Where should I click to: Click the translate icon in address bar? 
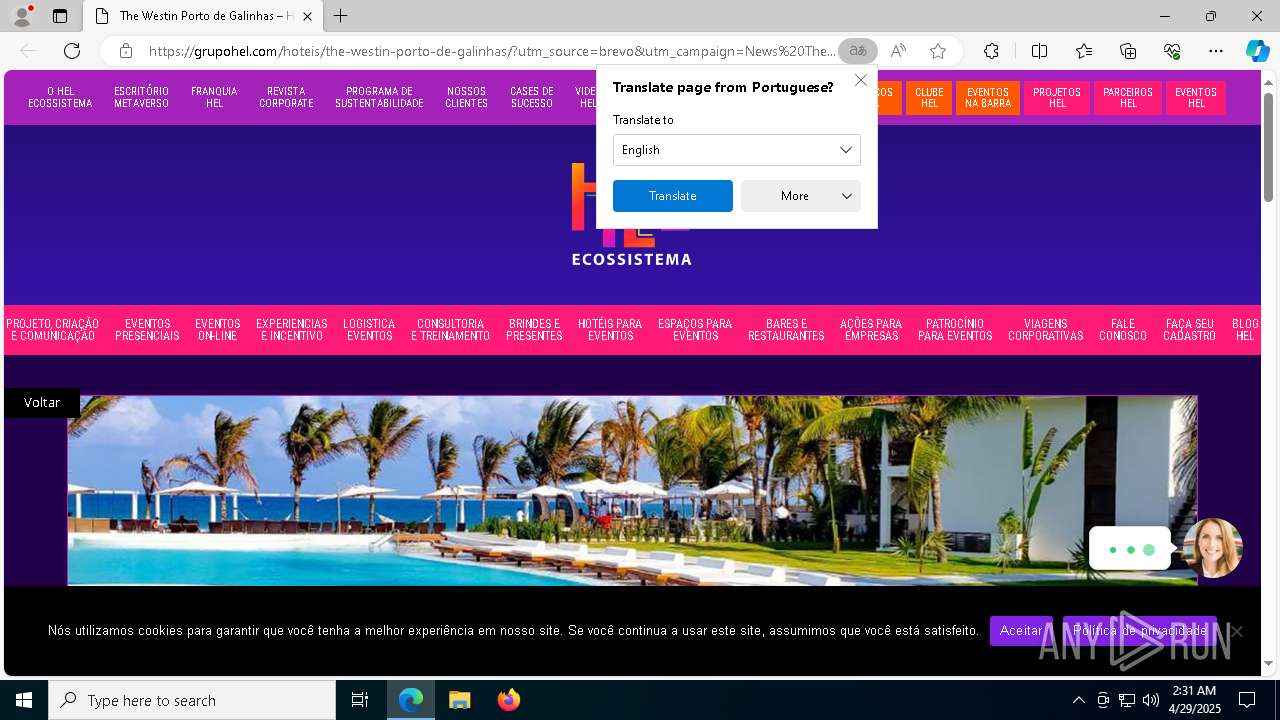coord(858,51)
